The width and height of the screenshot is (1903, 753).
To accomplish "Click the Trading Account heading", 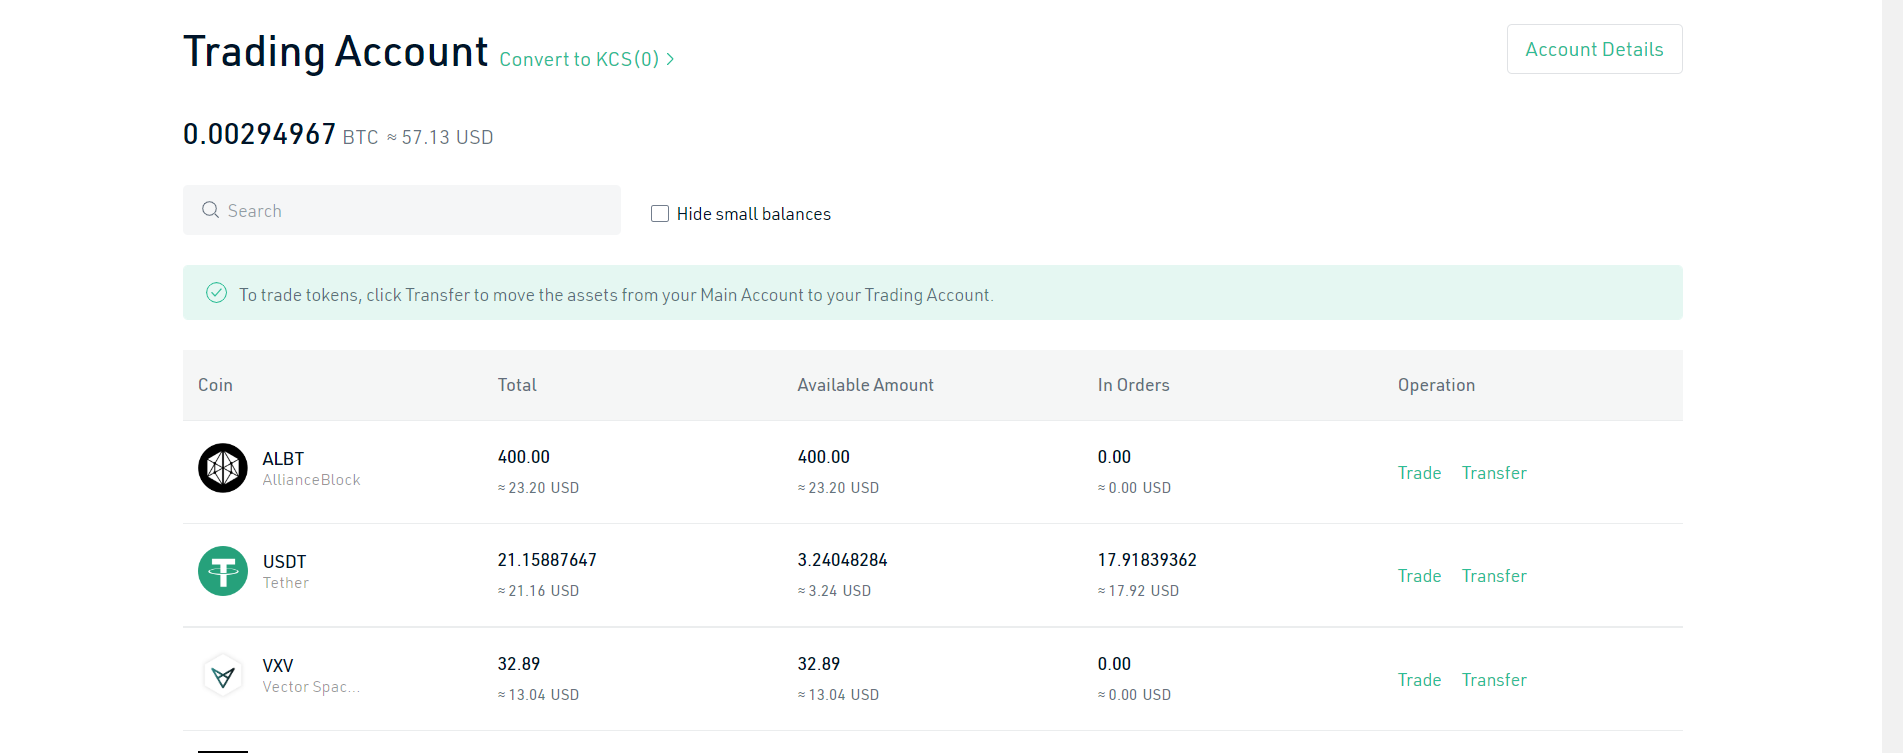I will (x=335, y=52).
